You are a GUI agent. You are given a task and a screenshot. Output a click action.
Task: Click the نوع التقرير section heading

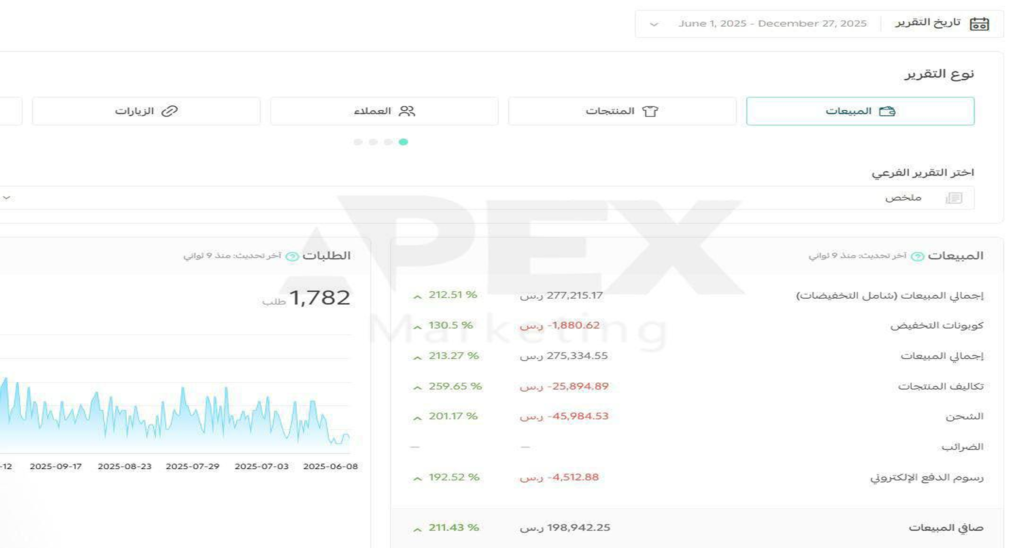[x=939, y=74]
